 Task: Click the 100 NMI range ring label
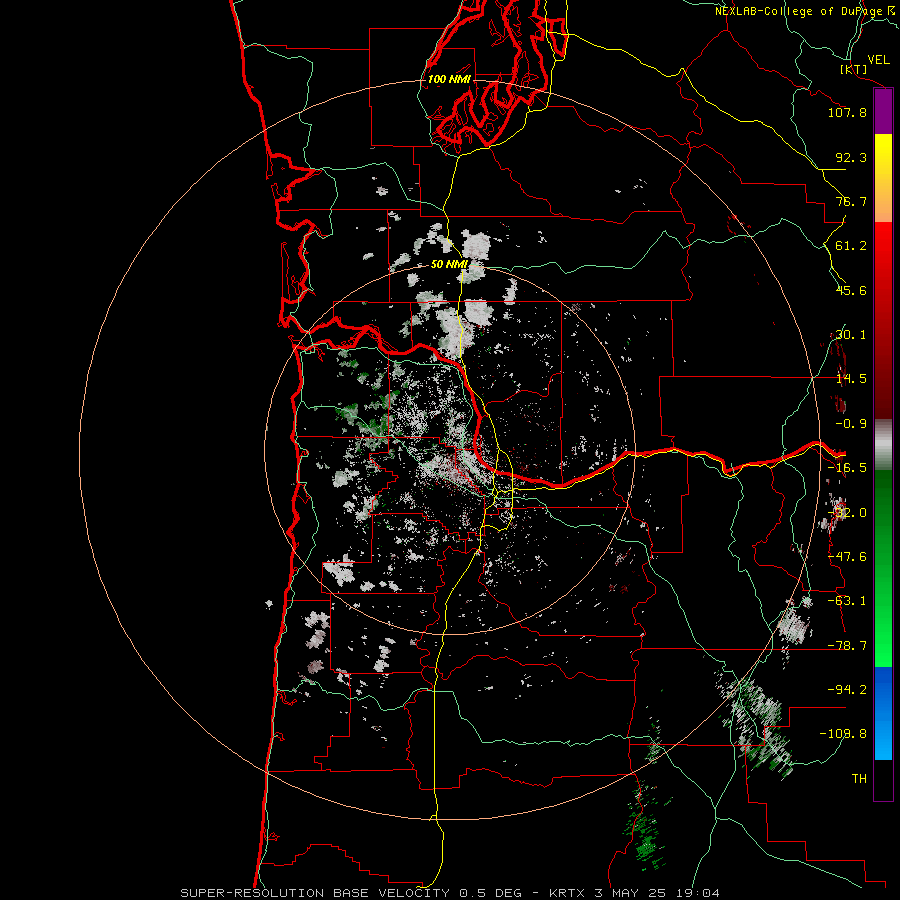click(x=449, y=79)
